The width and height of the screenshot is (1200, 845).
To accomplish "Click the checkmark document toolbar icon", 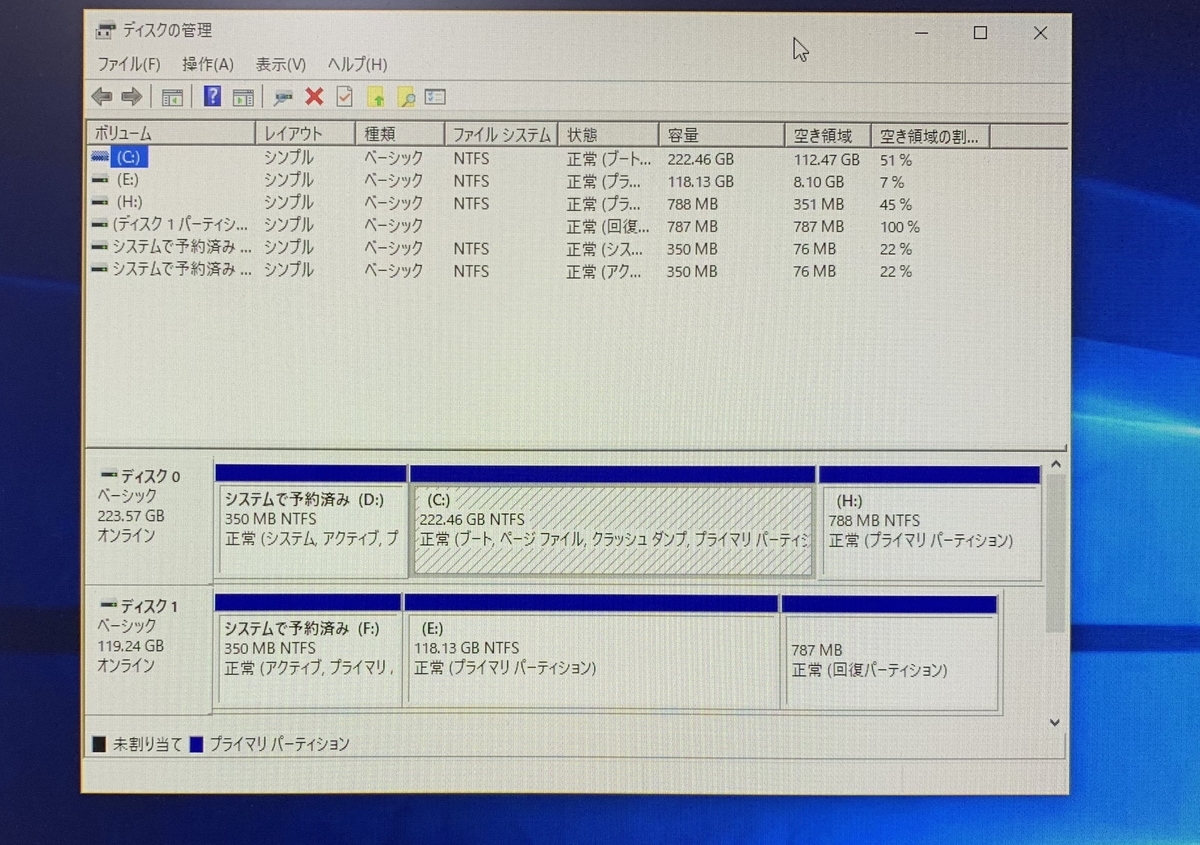I will tap(343, 96).
